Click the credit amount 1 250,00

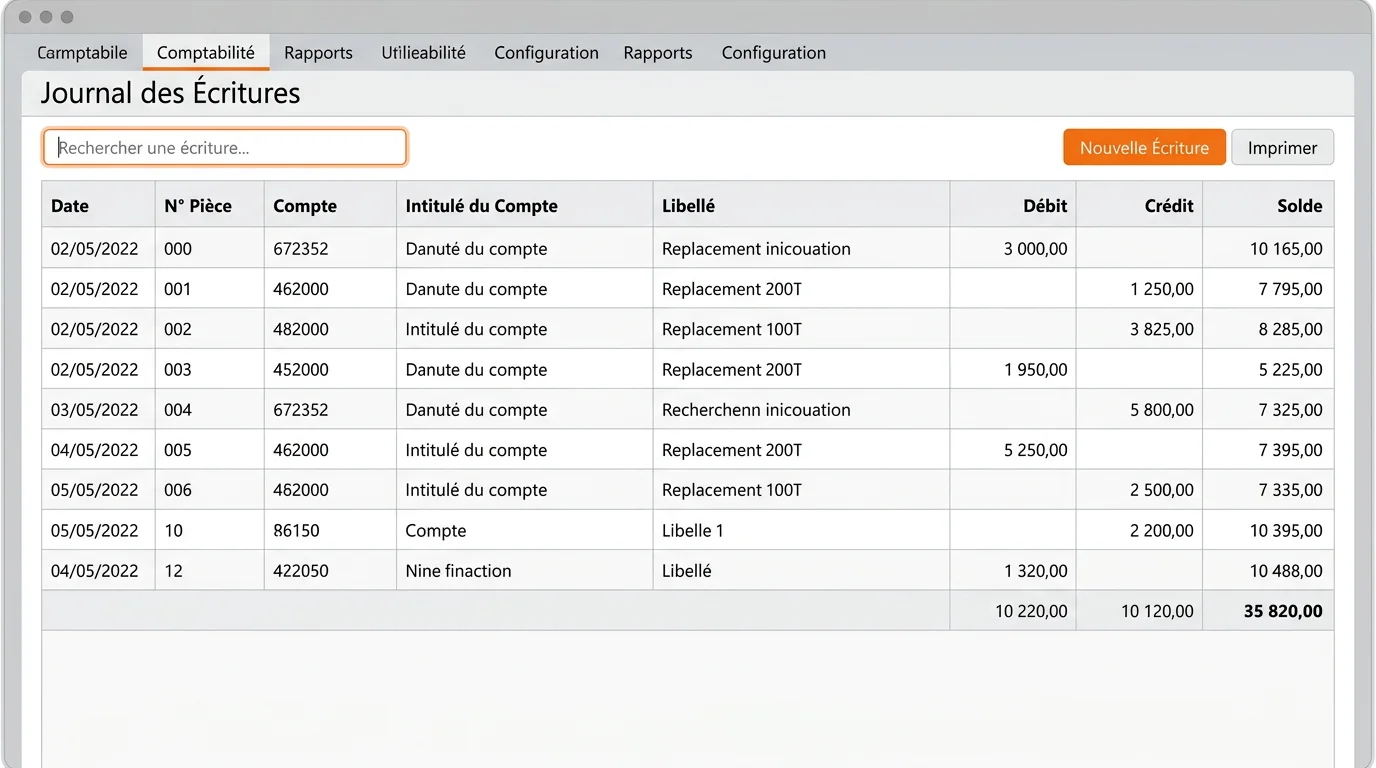[1162, 289]
